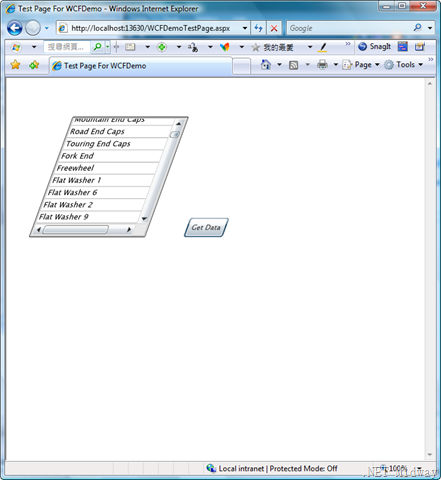Image resolution: width=441 pixels, height=480 pixels.
Task: Click the green circular toolbar icon
Action: coord(162,47)
